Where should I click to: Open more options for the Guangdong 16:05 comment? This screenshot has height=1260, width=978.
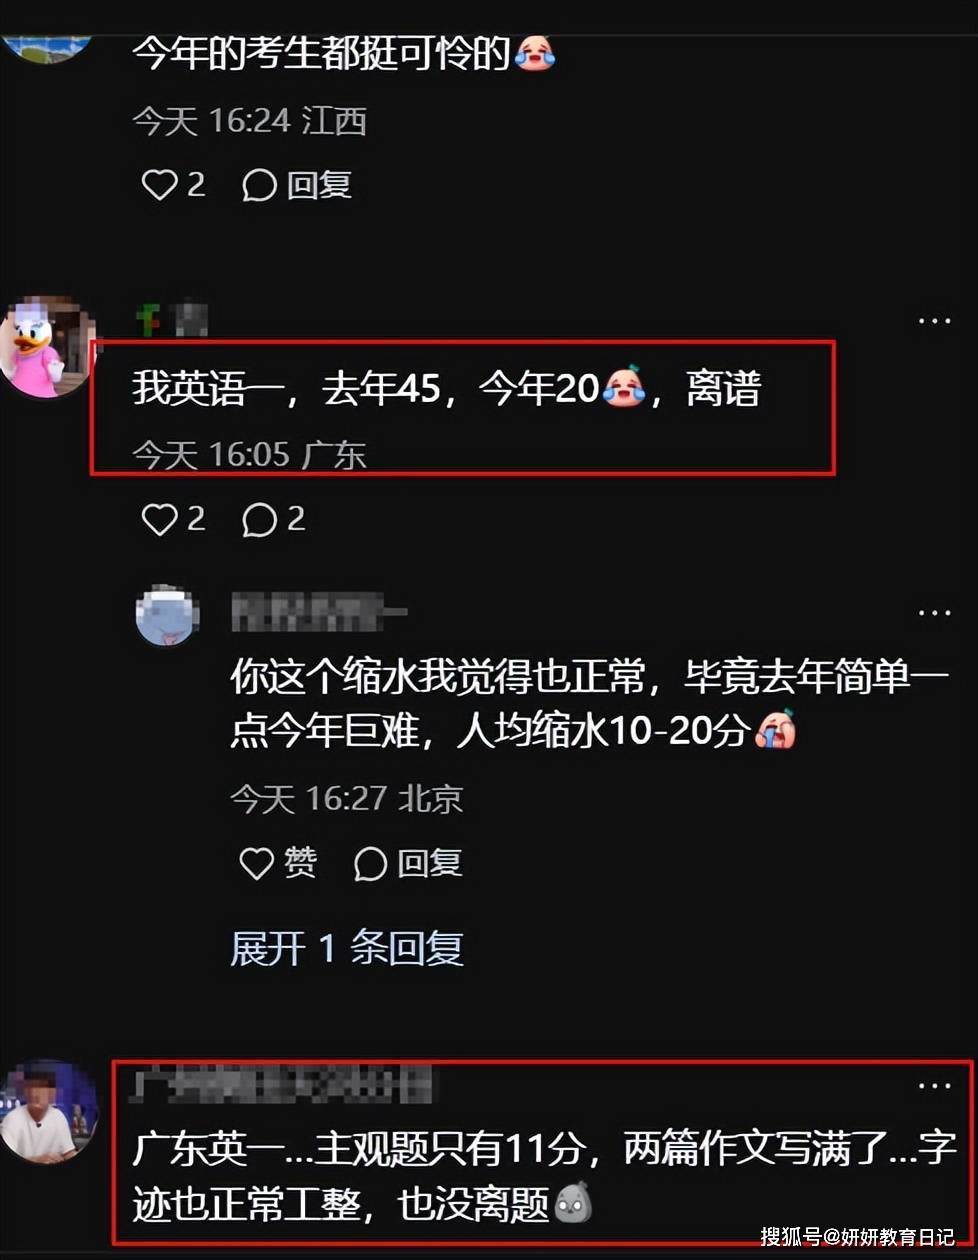pyautogui.click(x=934, y=321)
